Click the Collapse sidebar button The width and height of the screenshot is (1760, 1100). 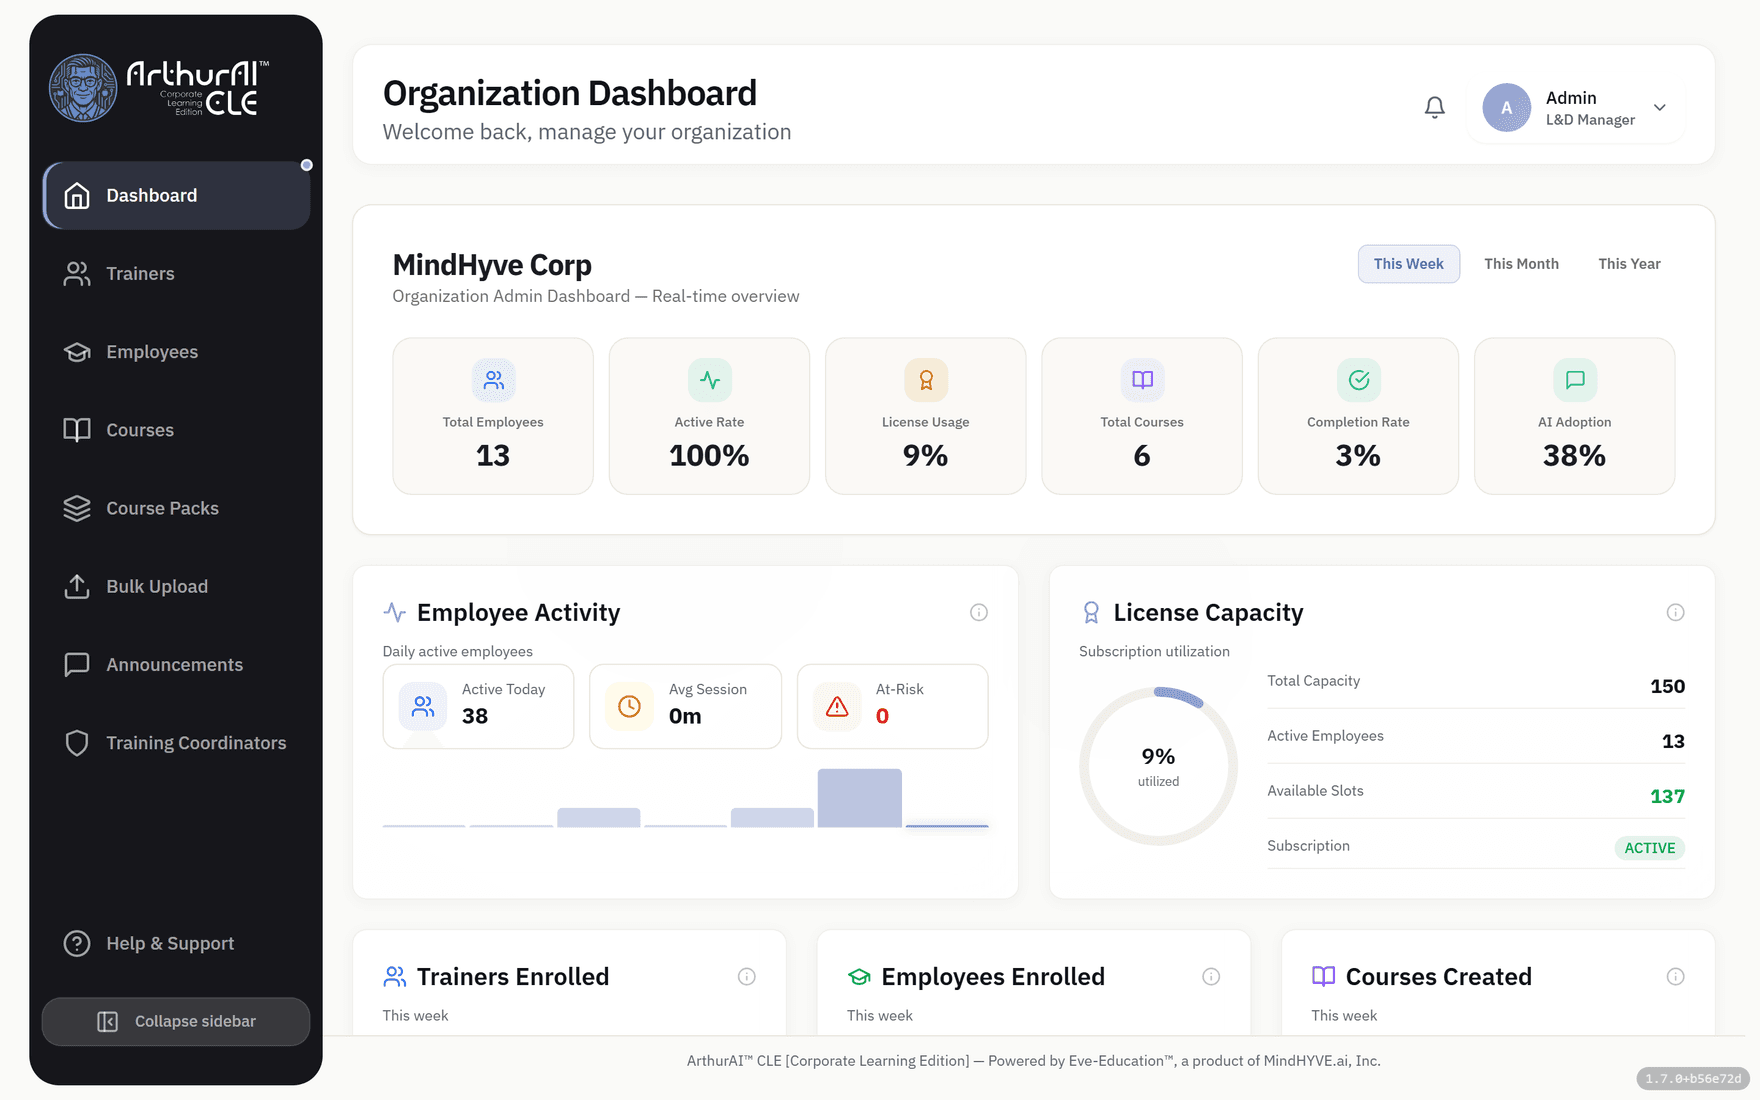176,1021
